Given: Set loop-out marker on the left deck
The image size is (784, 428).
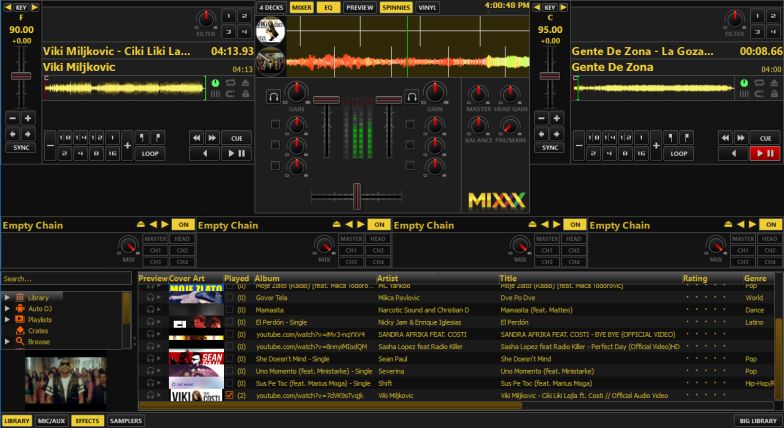Looking at the screenshot, I should (x=158, y=138).
